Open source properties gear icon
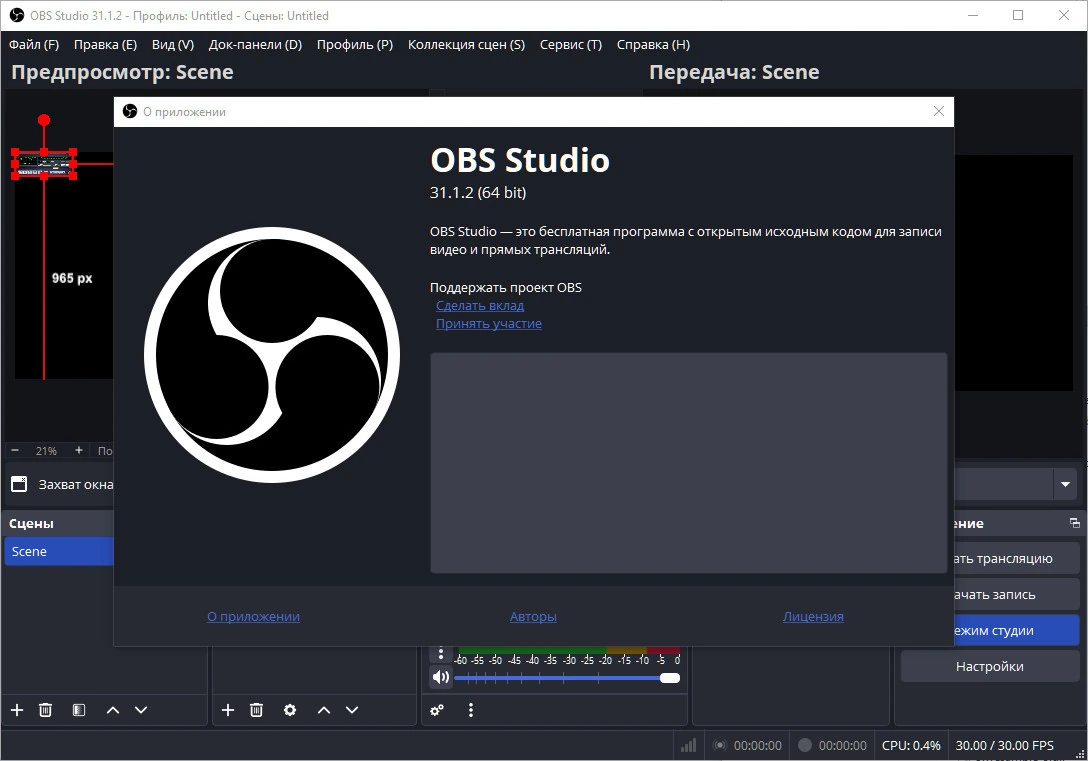 coord(290,710)
